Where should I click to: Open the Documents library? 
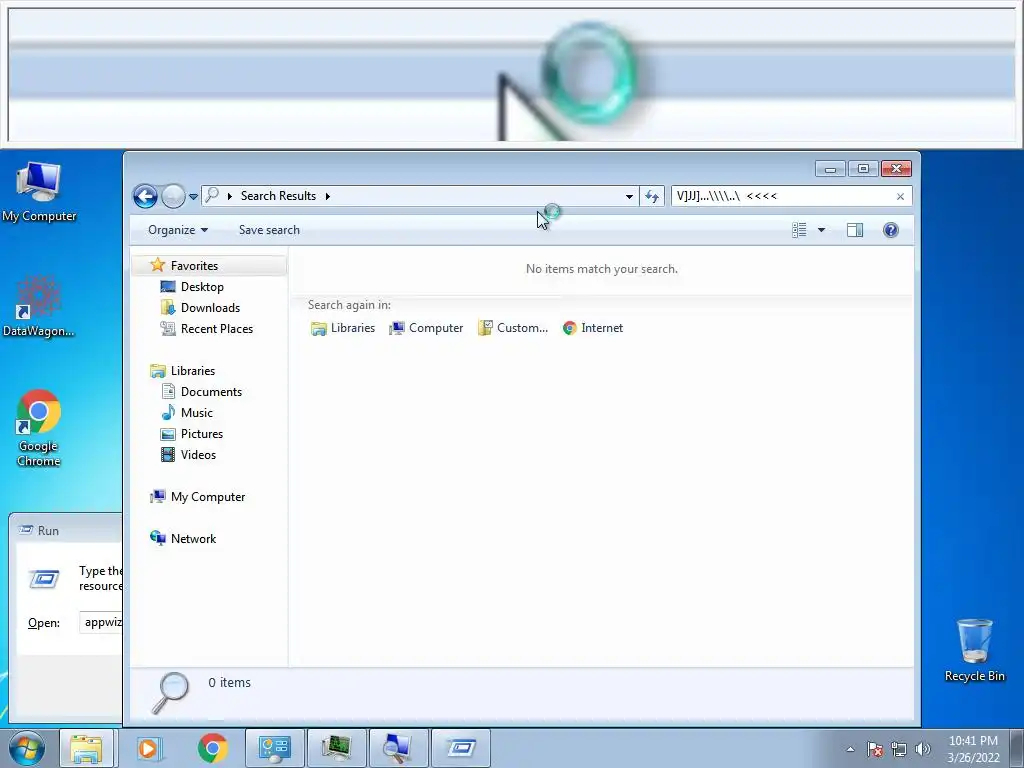click(211, 392)
